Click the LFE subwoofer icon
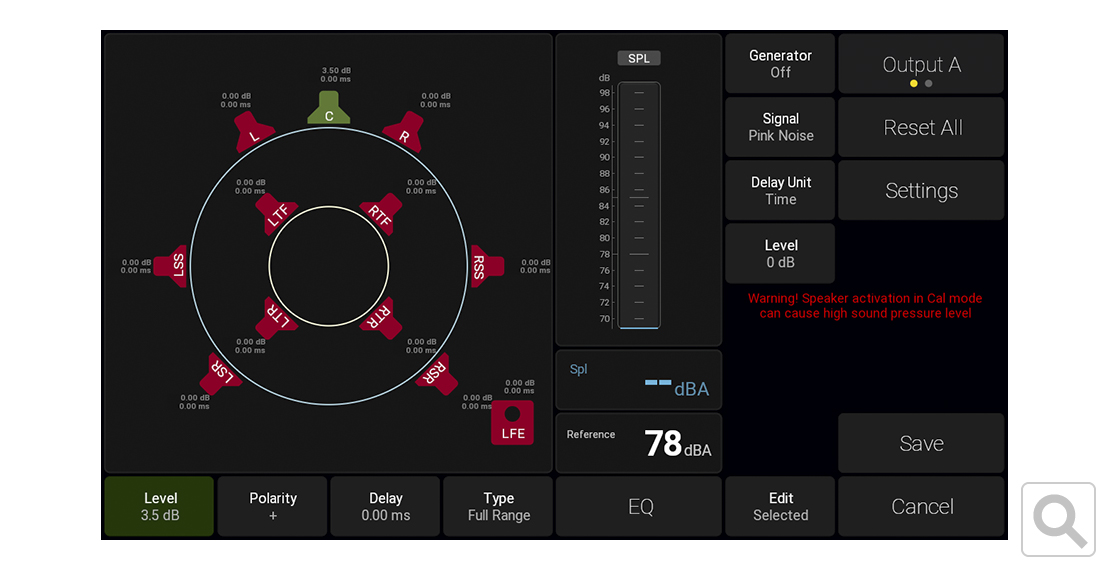 click(x=512, y=422)
